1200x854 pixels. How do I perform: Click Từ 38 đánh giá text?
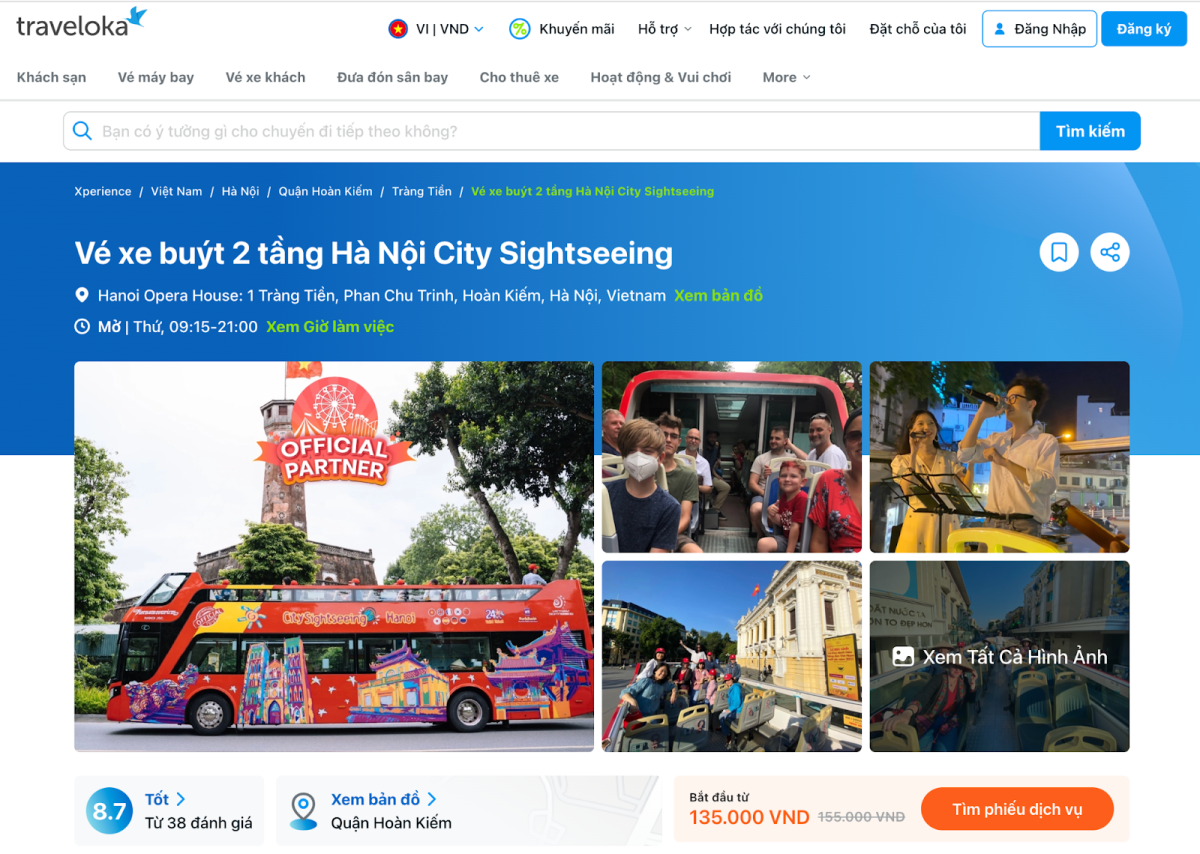pos(198,823)
